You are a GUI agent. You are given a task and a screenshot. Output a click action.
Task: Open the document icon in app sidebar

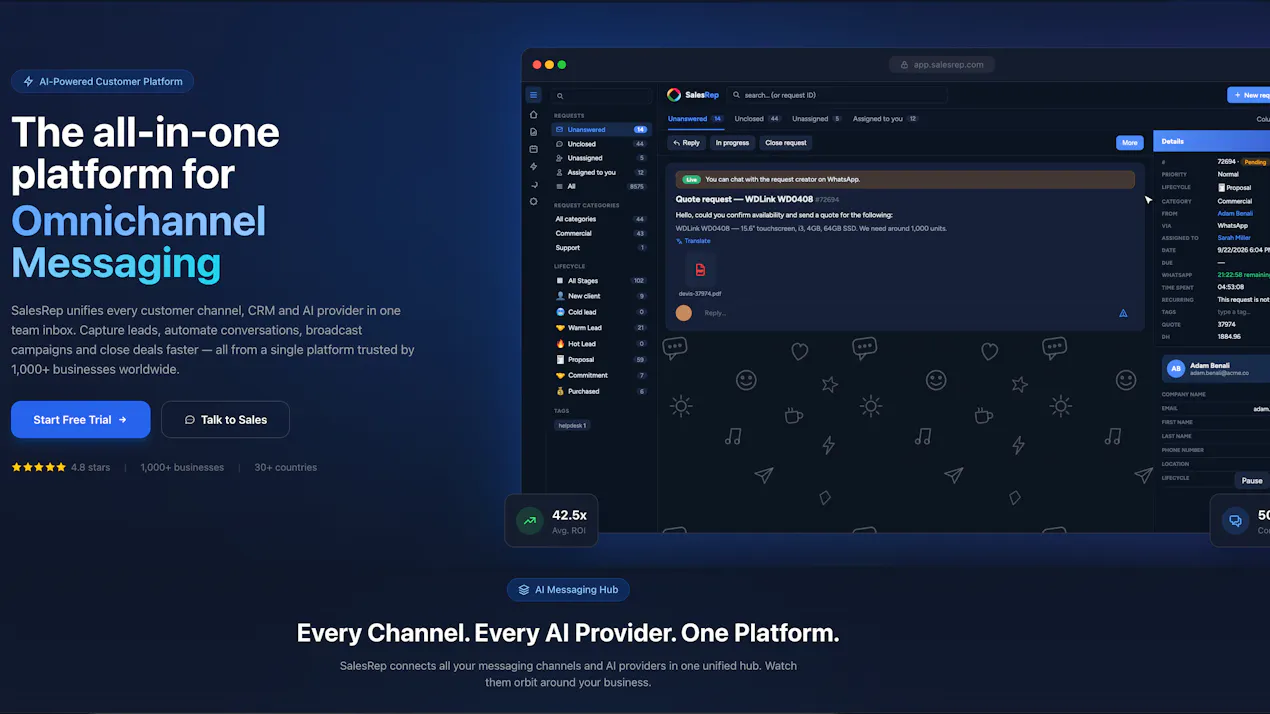coord(534,132)
